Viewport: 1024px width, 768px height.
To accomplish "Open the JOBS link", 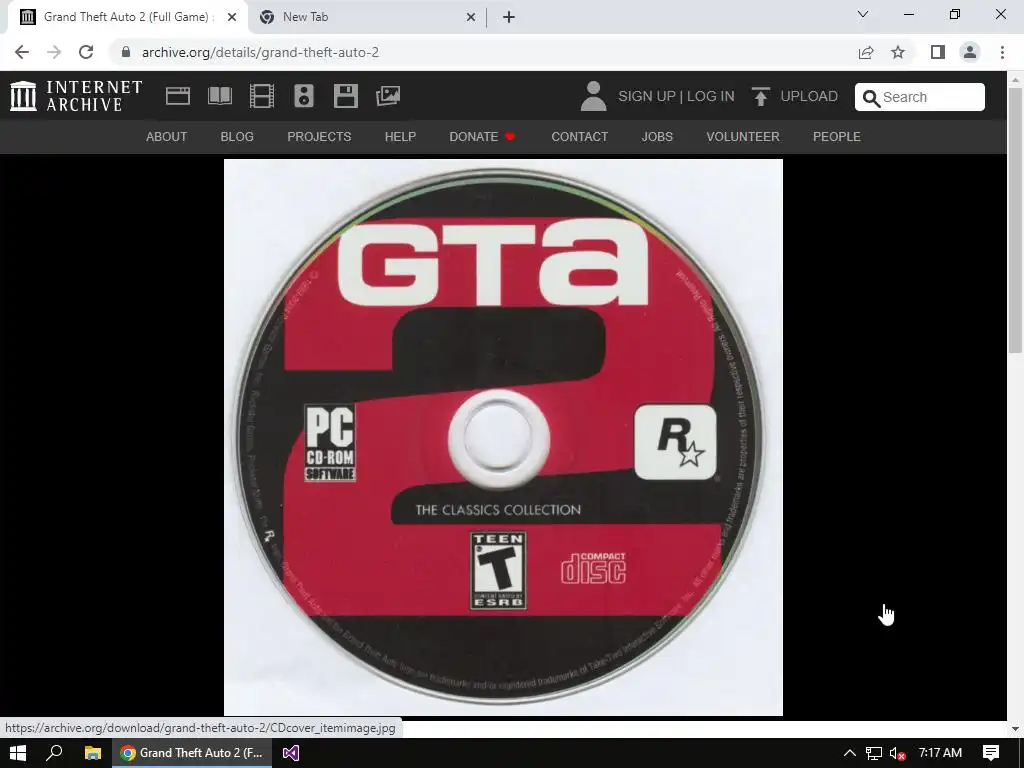I will 657,136.
